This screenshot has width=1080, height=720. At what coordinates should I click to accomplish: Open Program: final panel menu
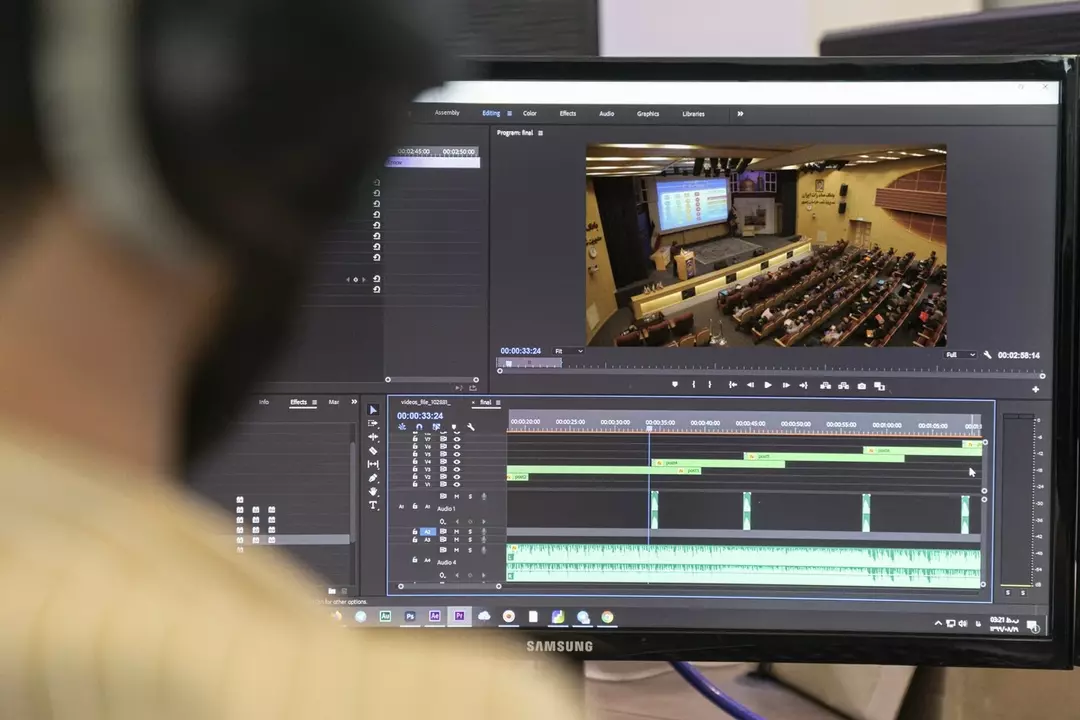pyautogui.click(x=541, y=133)
